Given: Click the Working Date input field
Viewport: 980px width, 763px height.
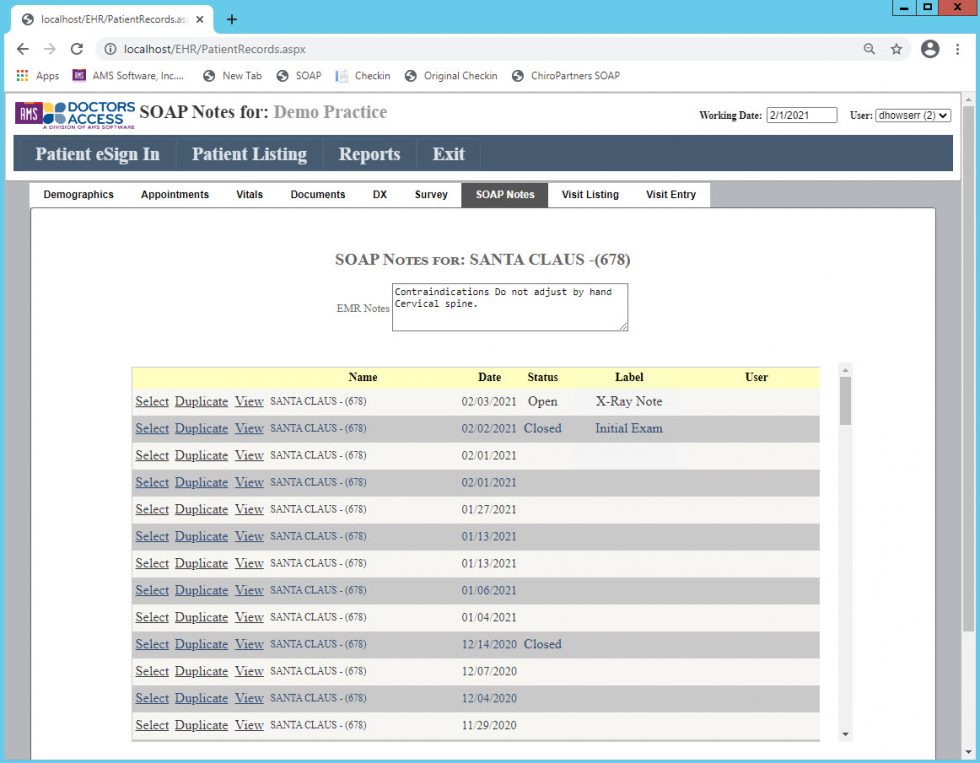Looking at the screenshot, I should coord(801,116).
